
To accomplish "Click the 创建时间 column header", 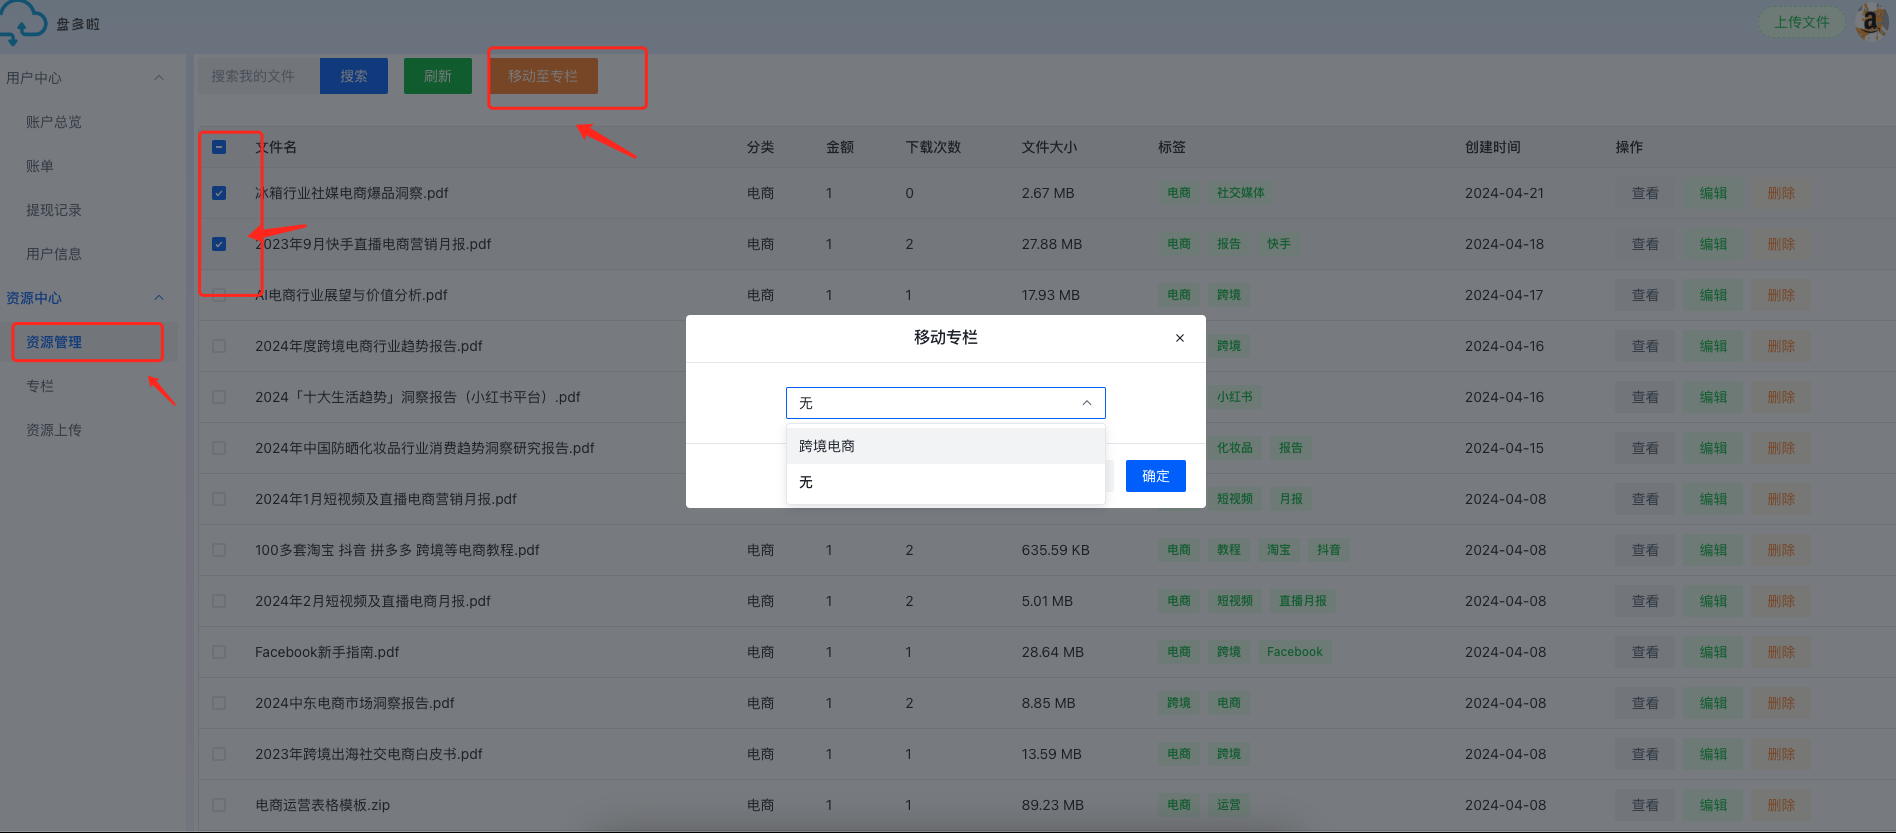I will coord(1492,147).
